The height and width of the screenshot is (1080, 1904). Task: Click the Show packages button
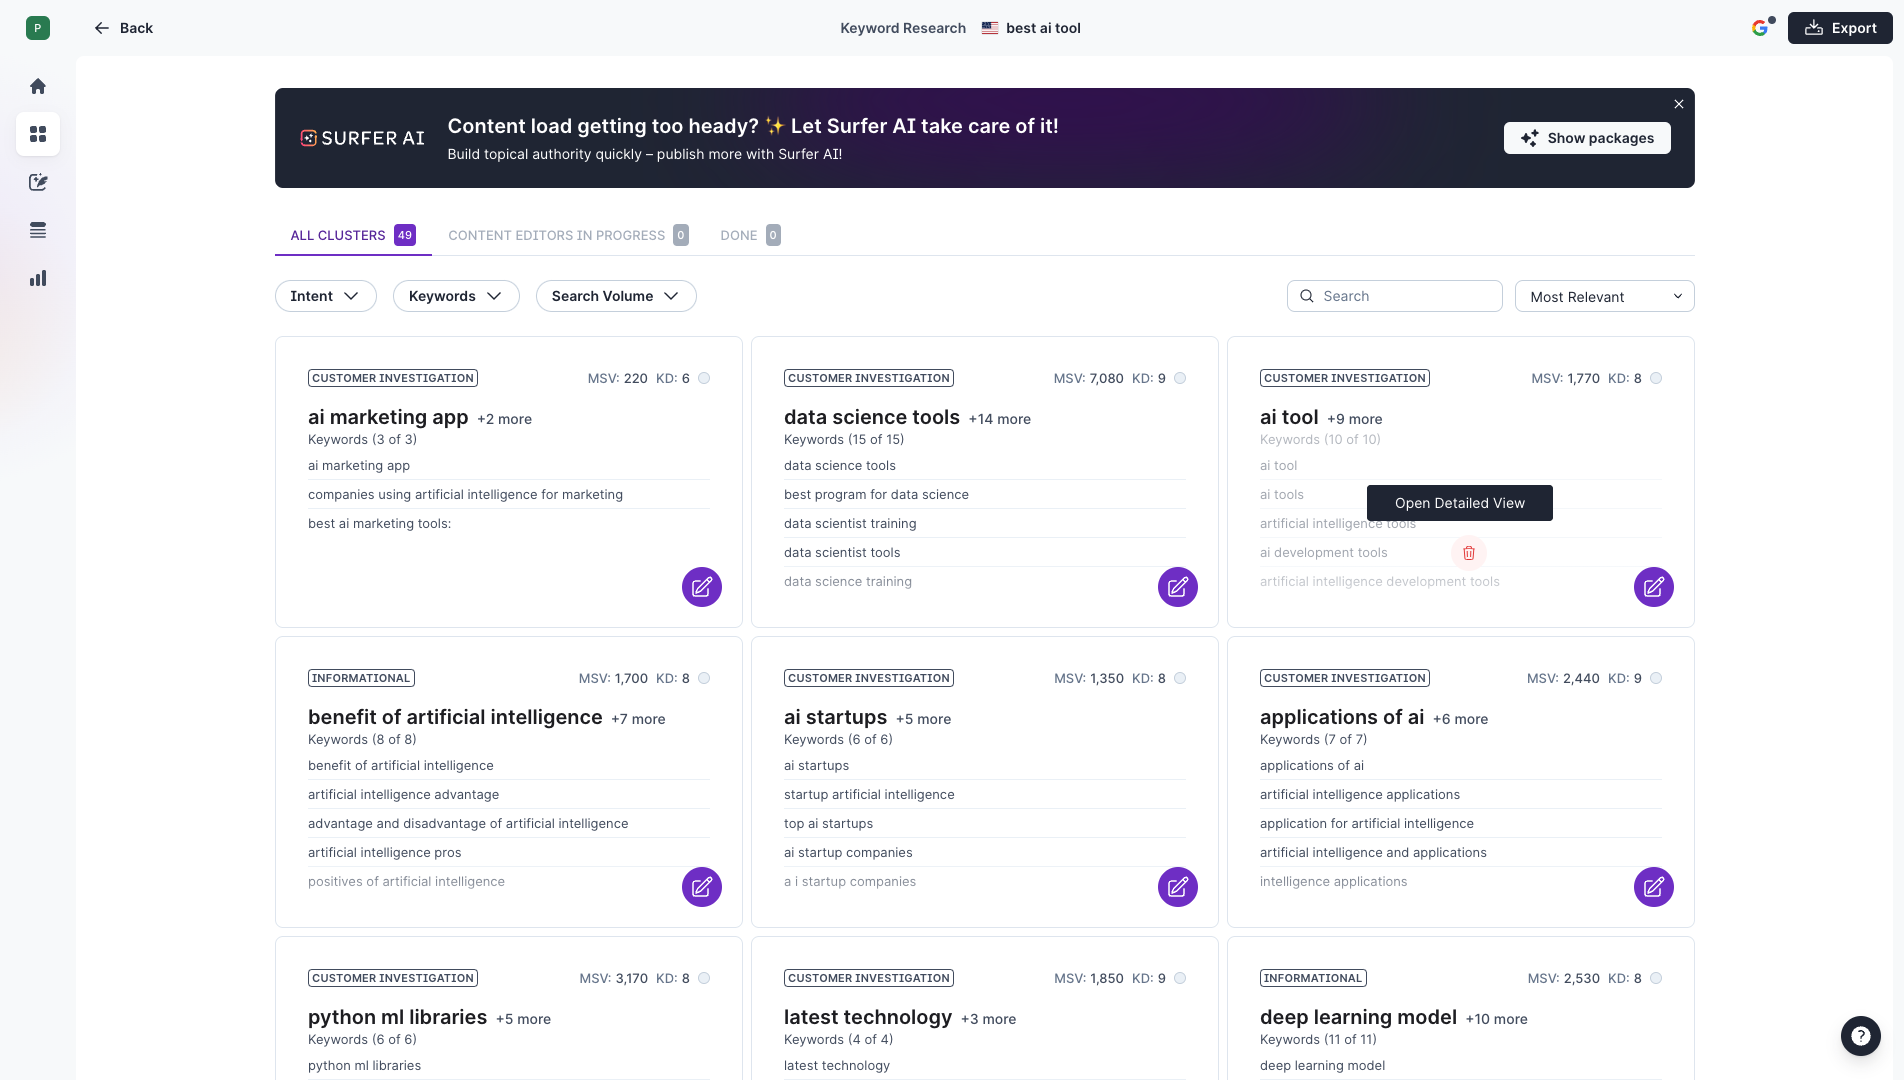click(x=1587, y=138)
